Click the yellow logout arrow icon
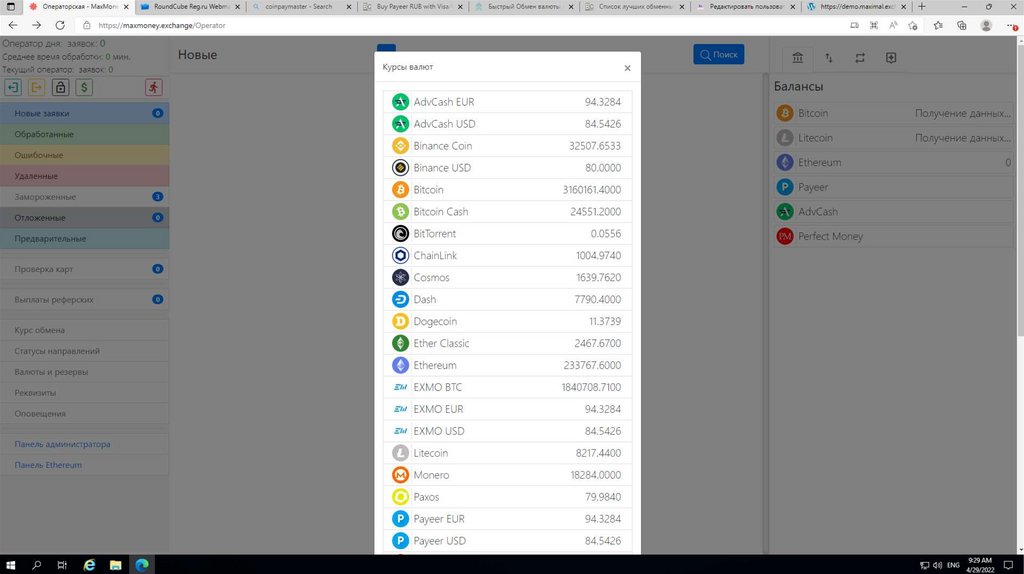 tap(37, 87)
